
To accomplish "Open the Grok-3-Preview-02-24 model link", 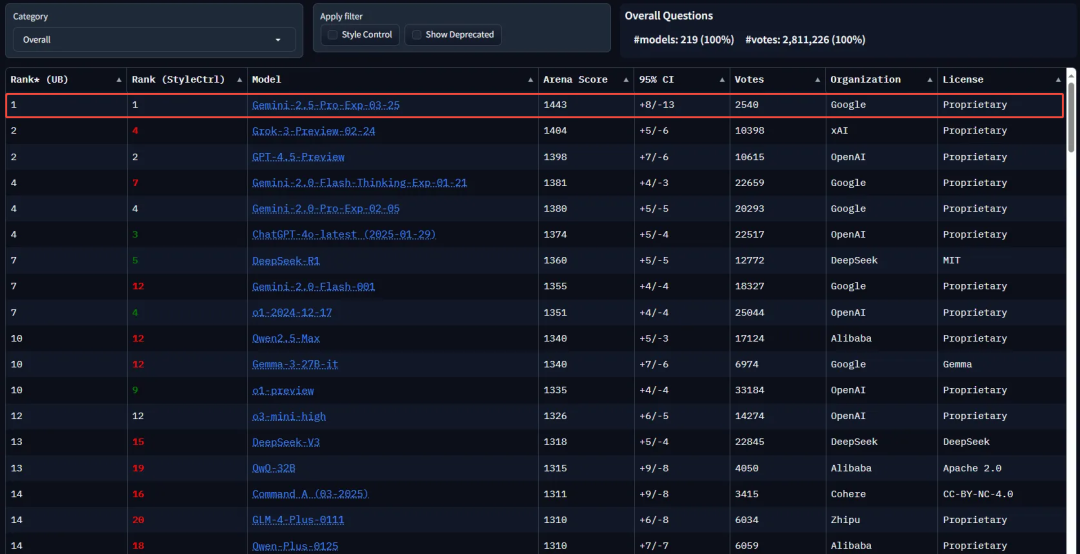I will pyautogui.click(x=313, y=131).
